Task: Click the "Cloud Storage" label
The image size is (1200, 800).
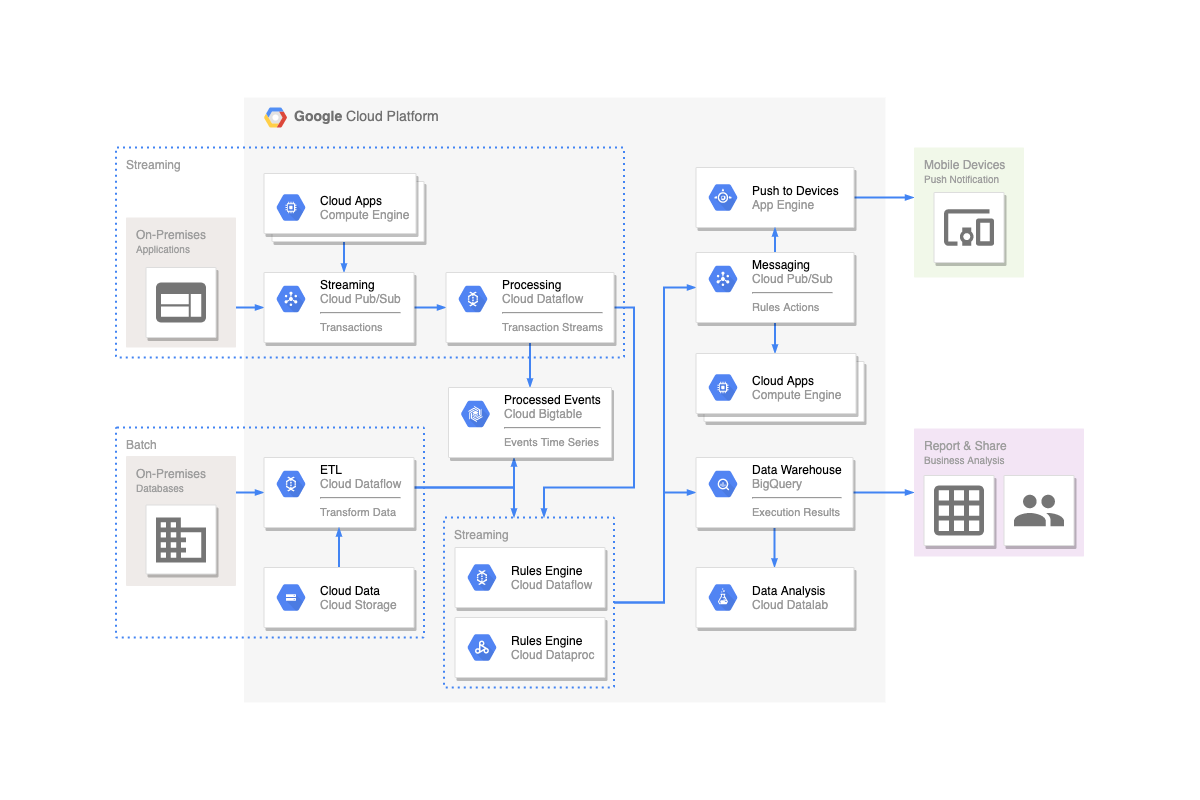Action: click(358, 605)
